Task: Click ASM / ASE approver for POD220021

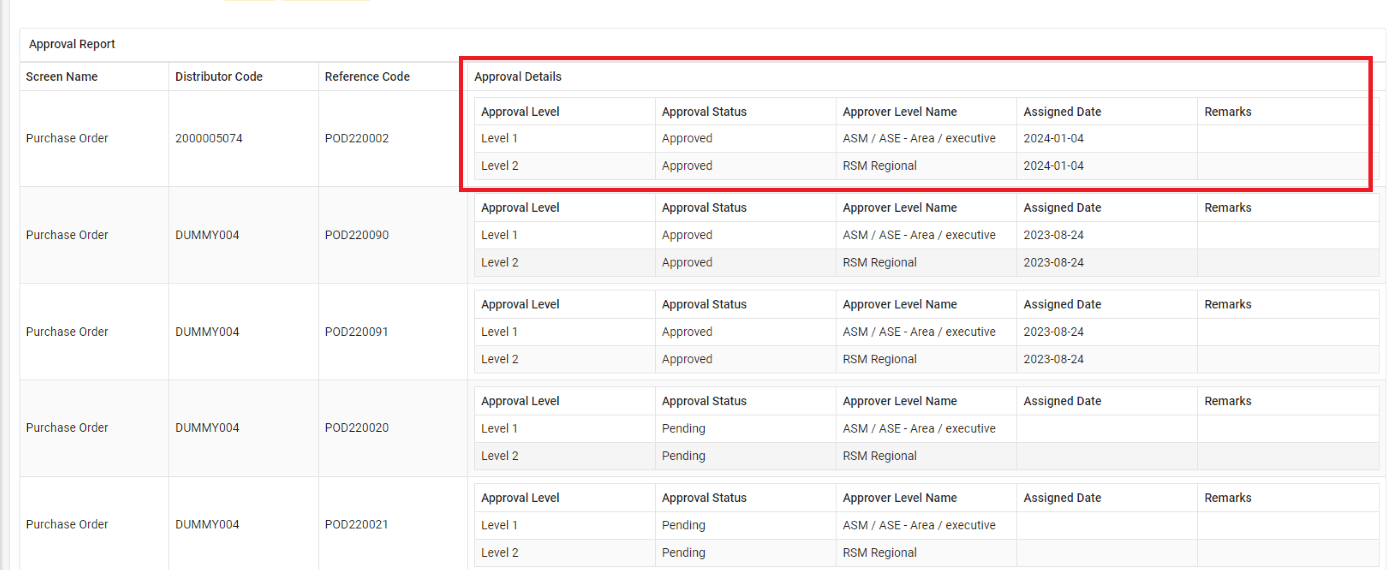Action: coord(919,525)
